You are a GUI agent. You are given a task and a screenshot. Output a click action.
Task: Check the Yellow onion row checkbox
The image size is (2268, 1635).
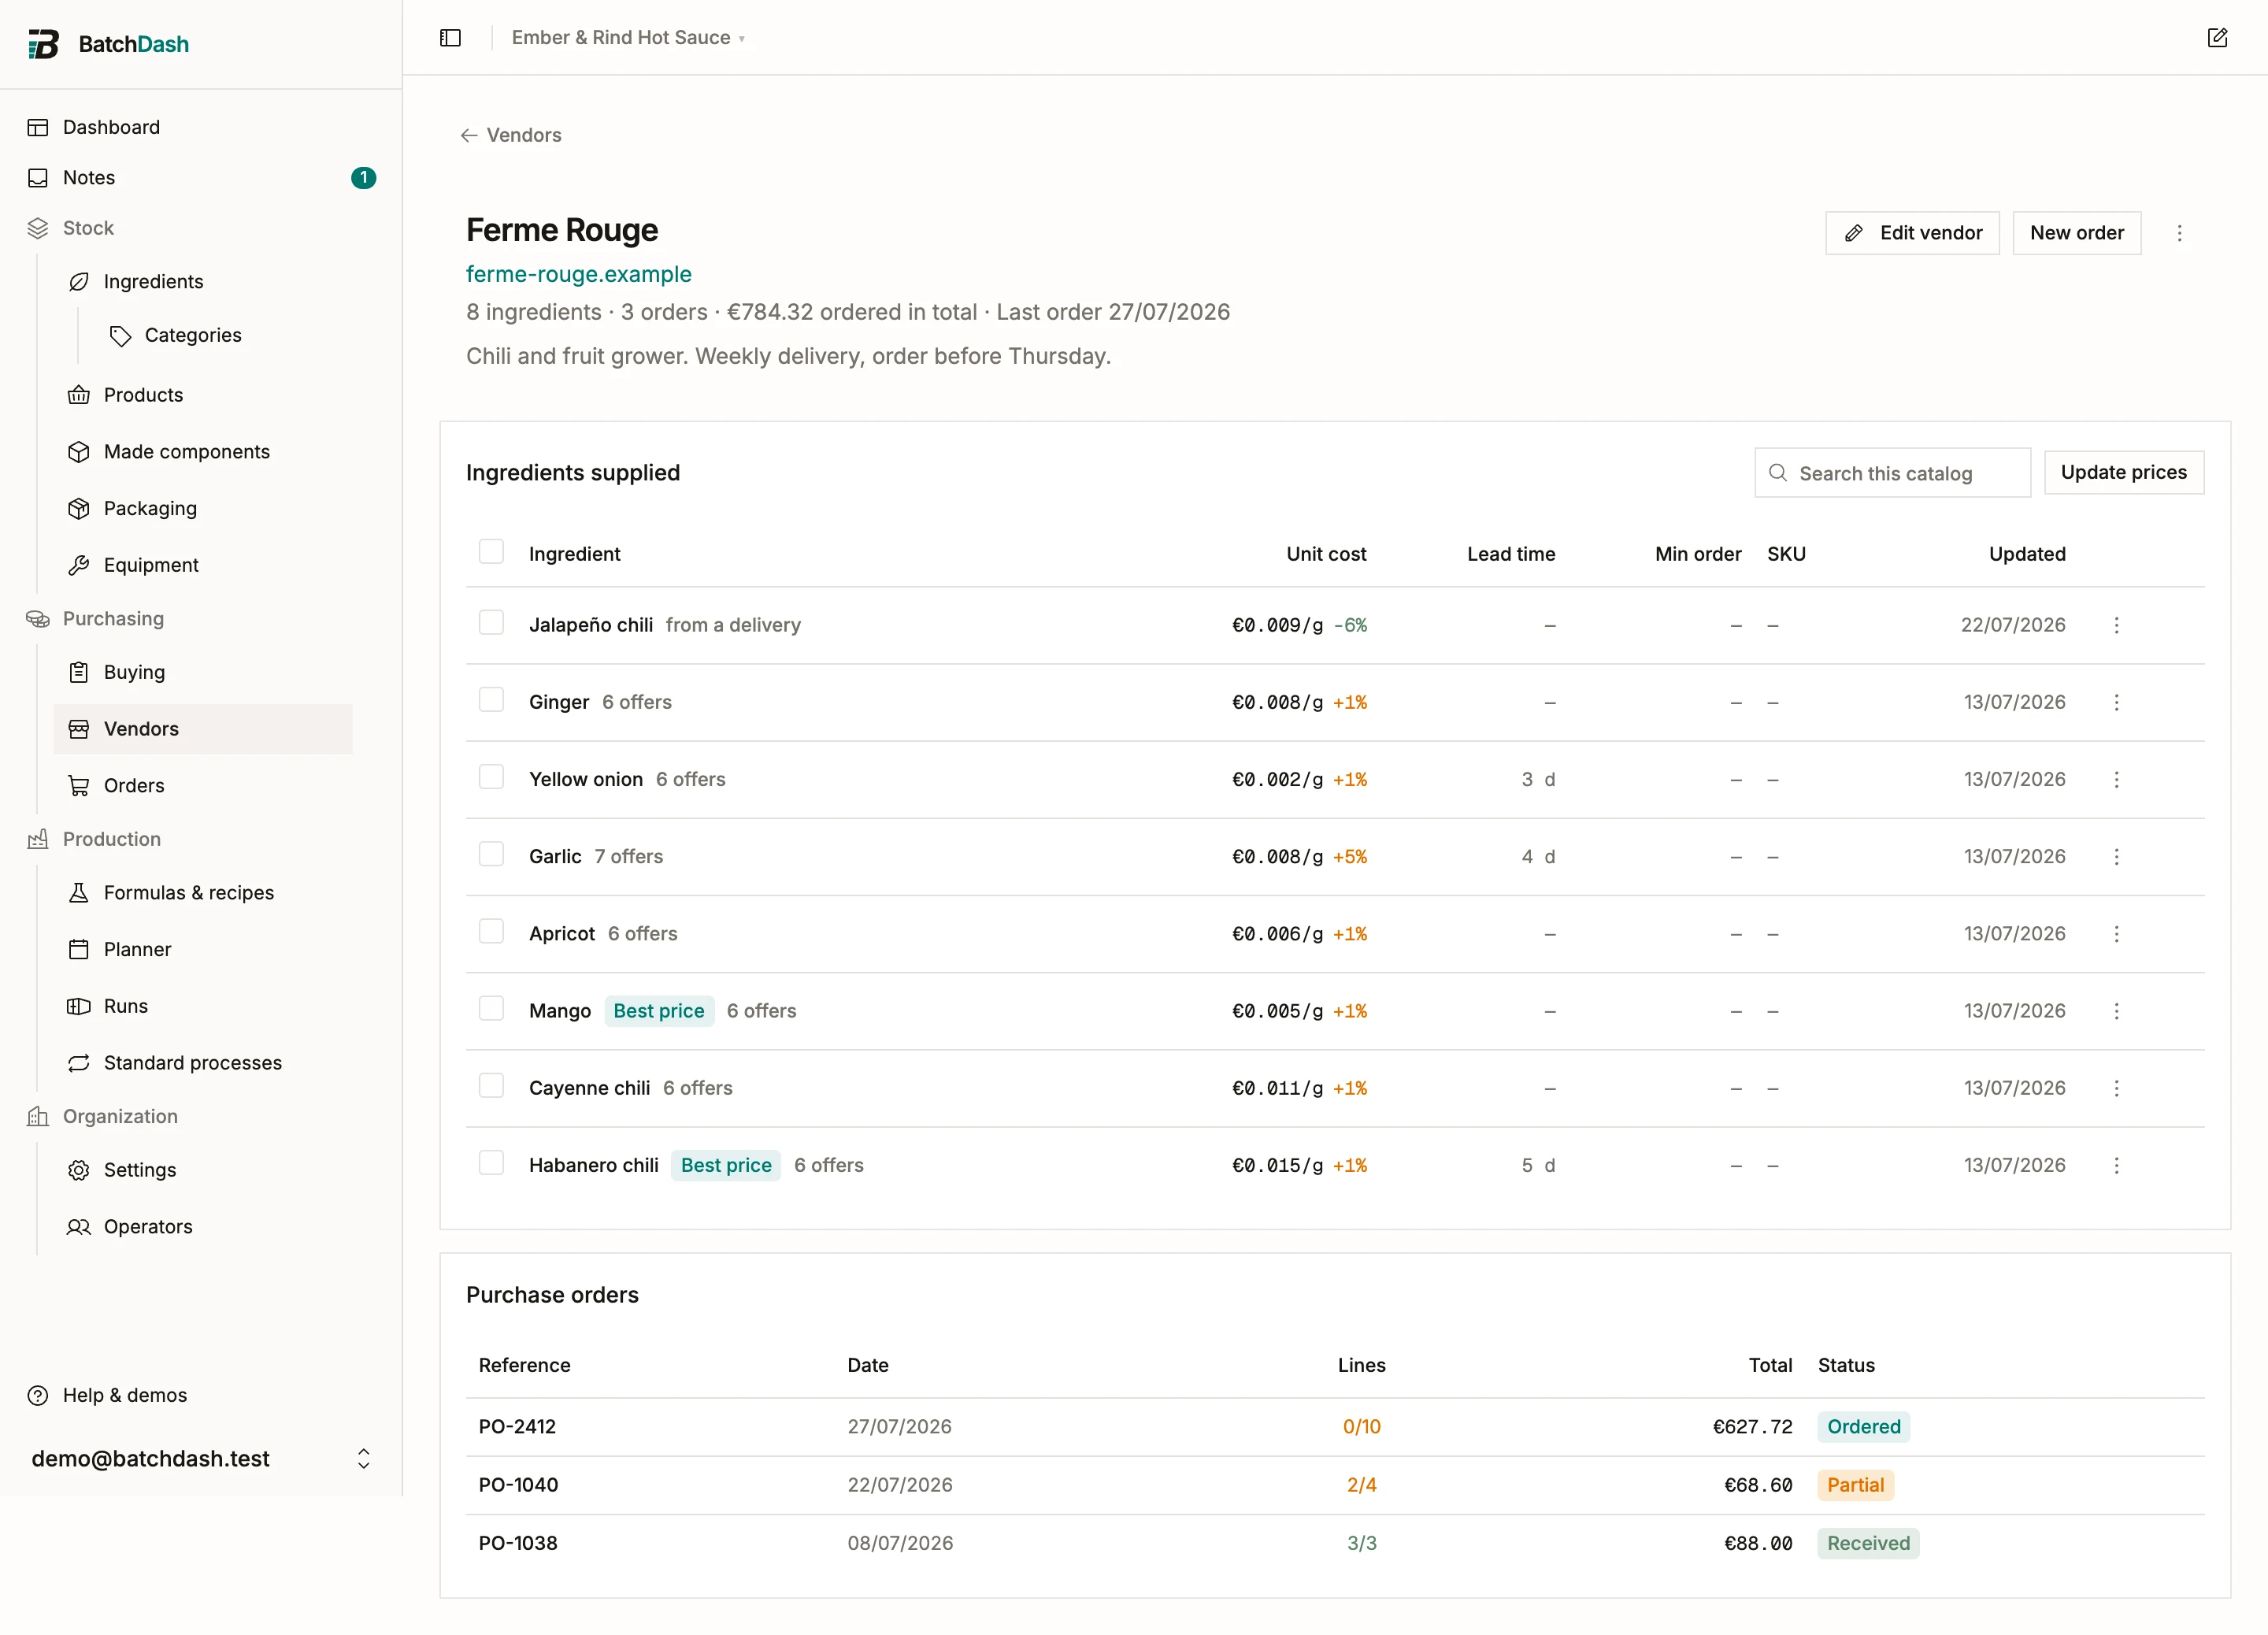pyautogui.click(x=491, y=777)
